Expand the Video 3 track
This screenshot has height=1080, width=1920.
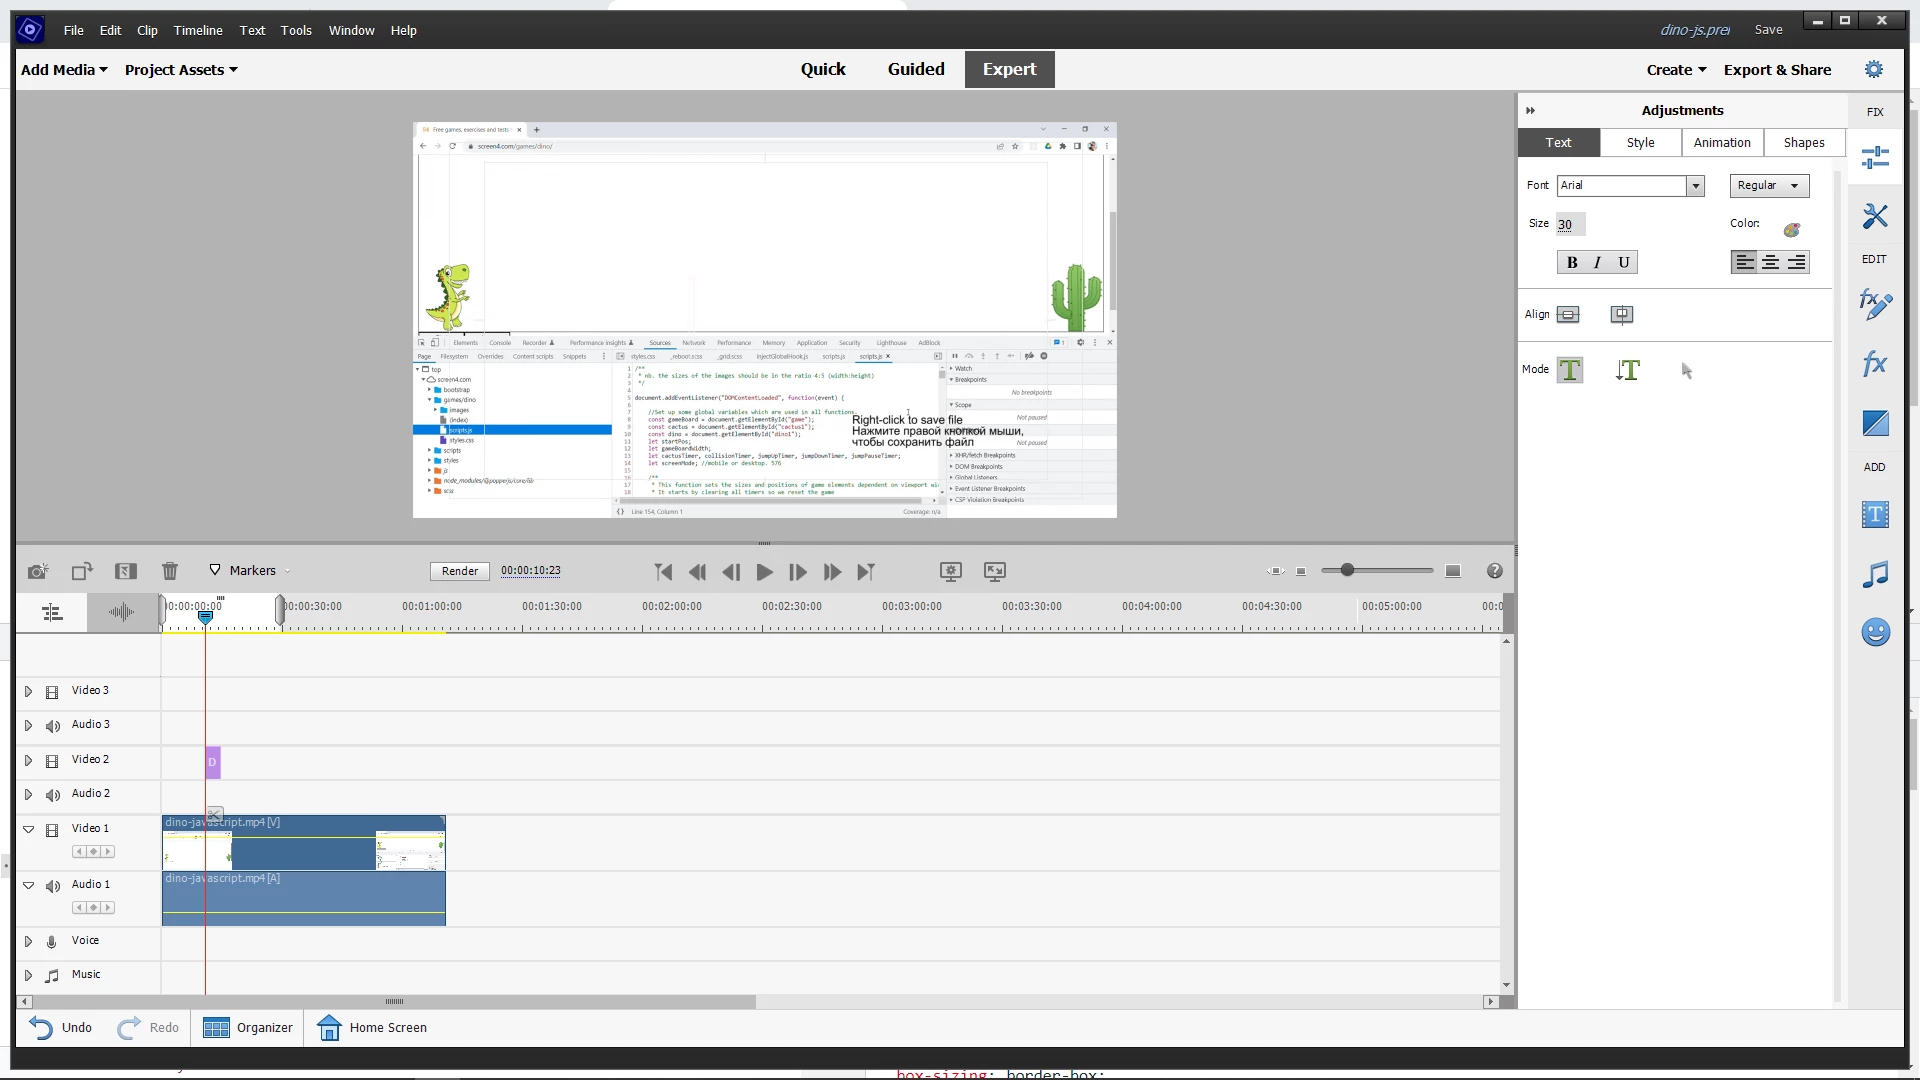pos(28,691)
